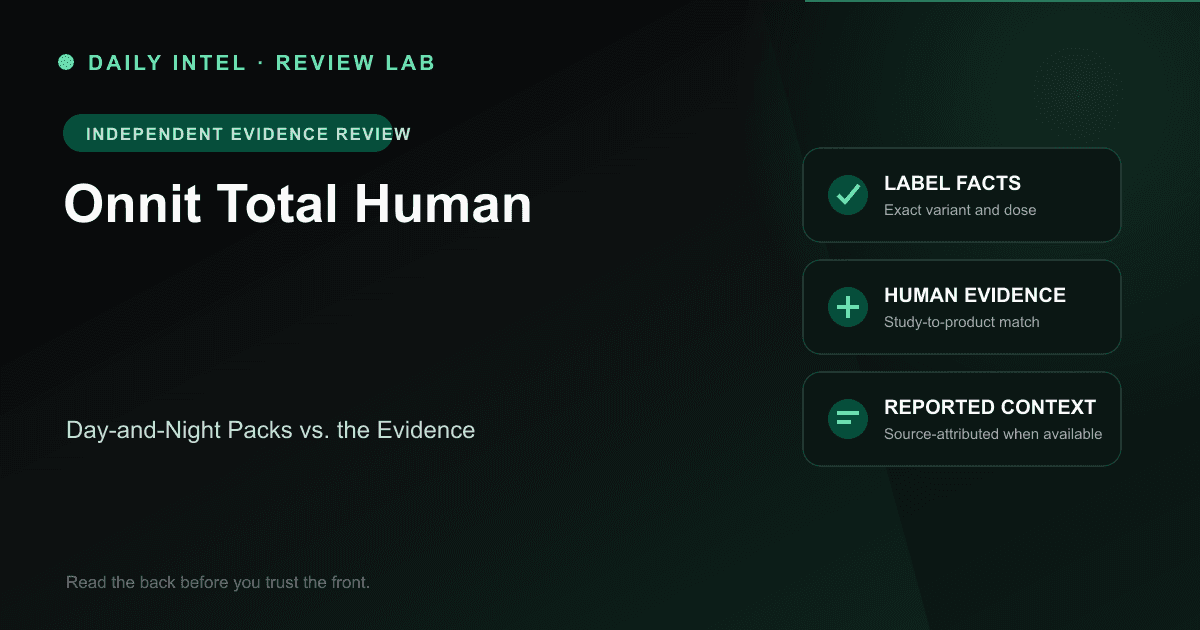Click "Day-and-Night Packs vs. the Evidence" subtitle
1200x630 pixels.
pyautogui.click(x=270, y=431)
